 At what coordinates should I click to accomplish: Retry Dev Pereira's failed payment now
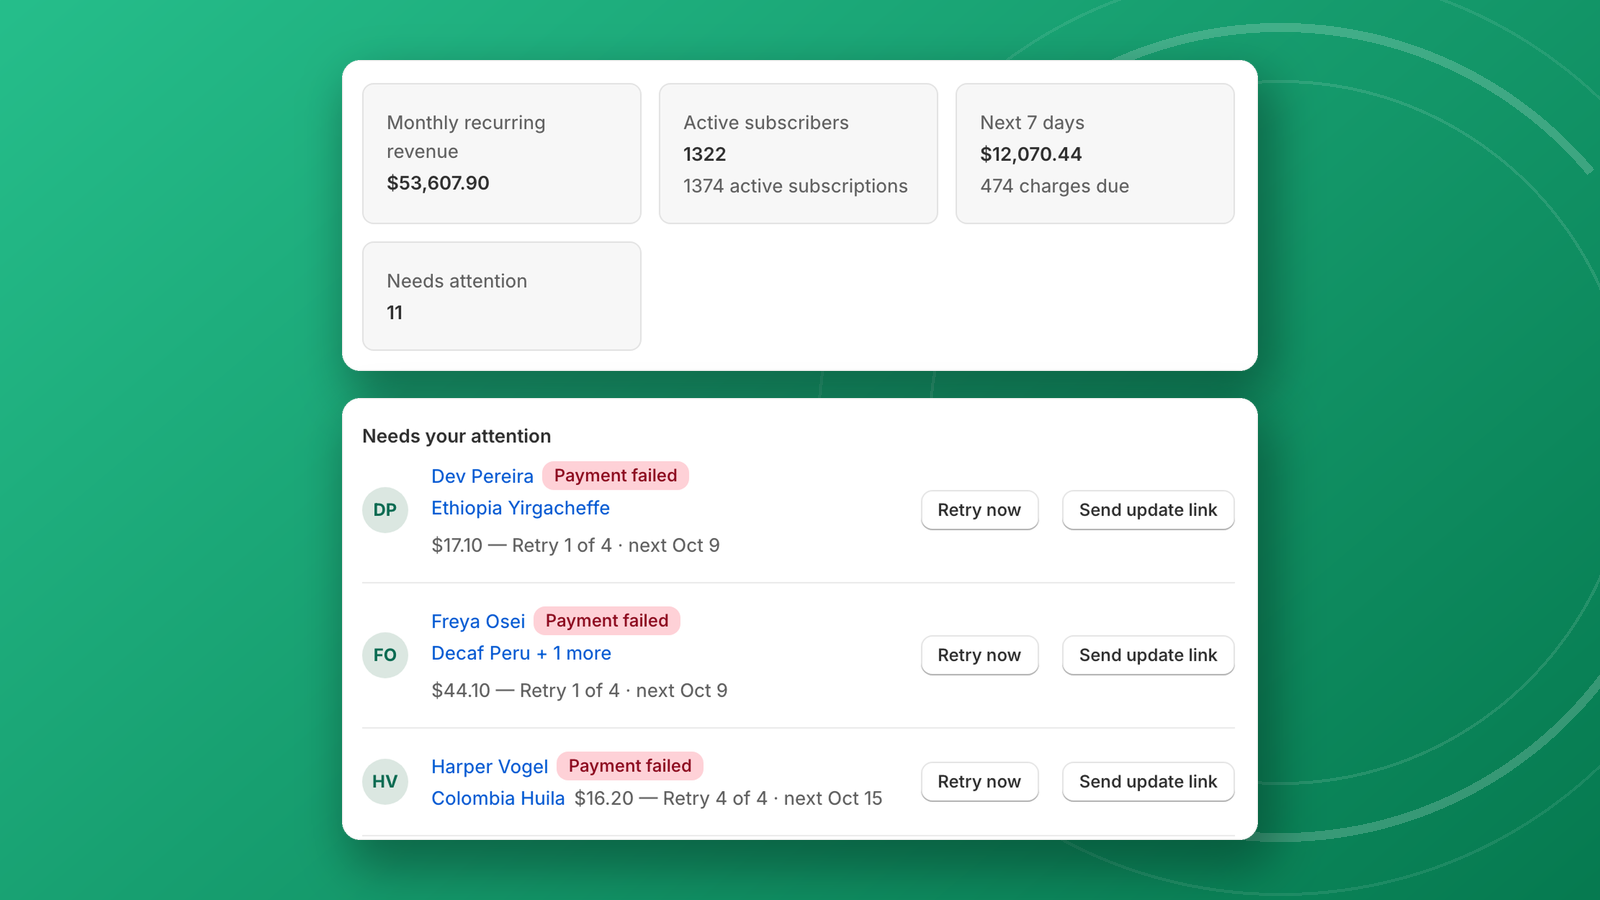pyautogui.click(x=979, y=510)
